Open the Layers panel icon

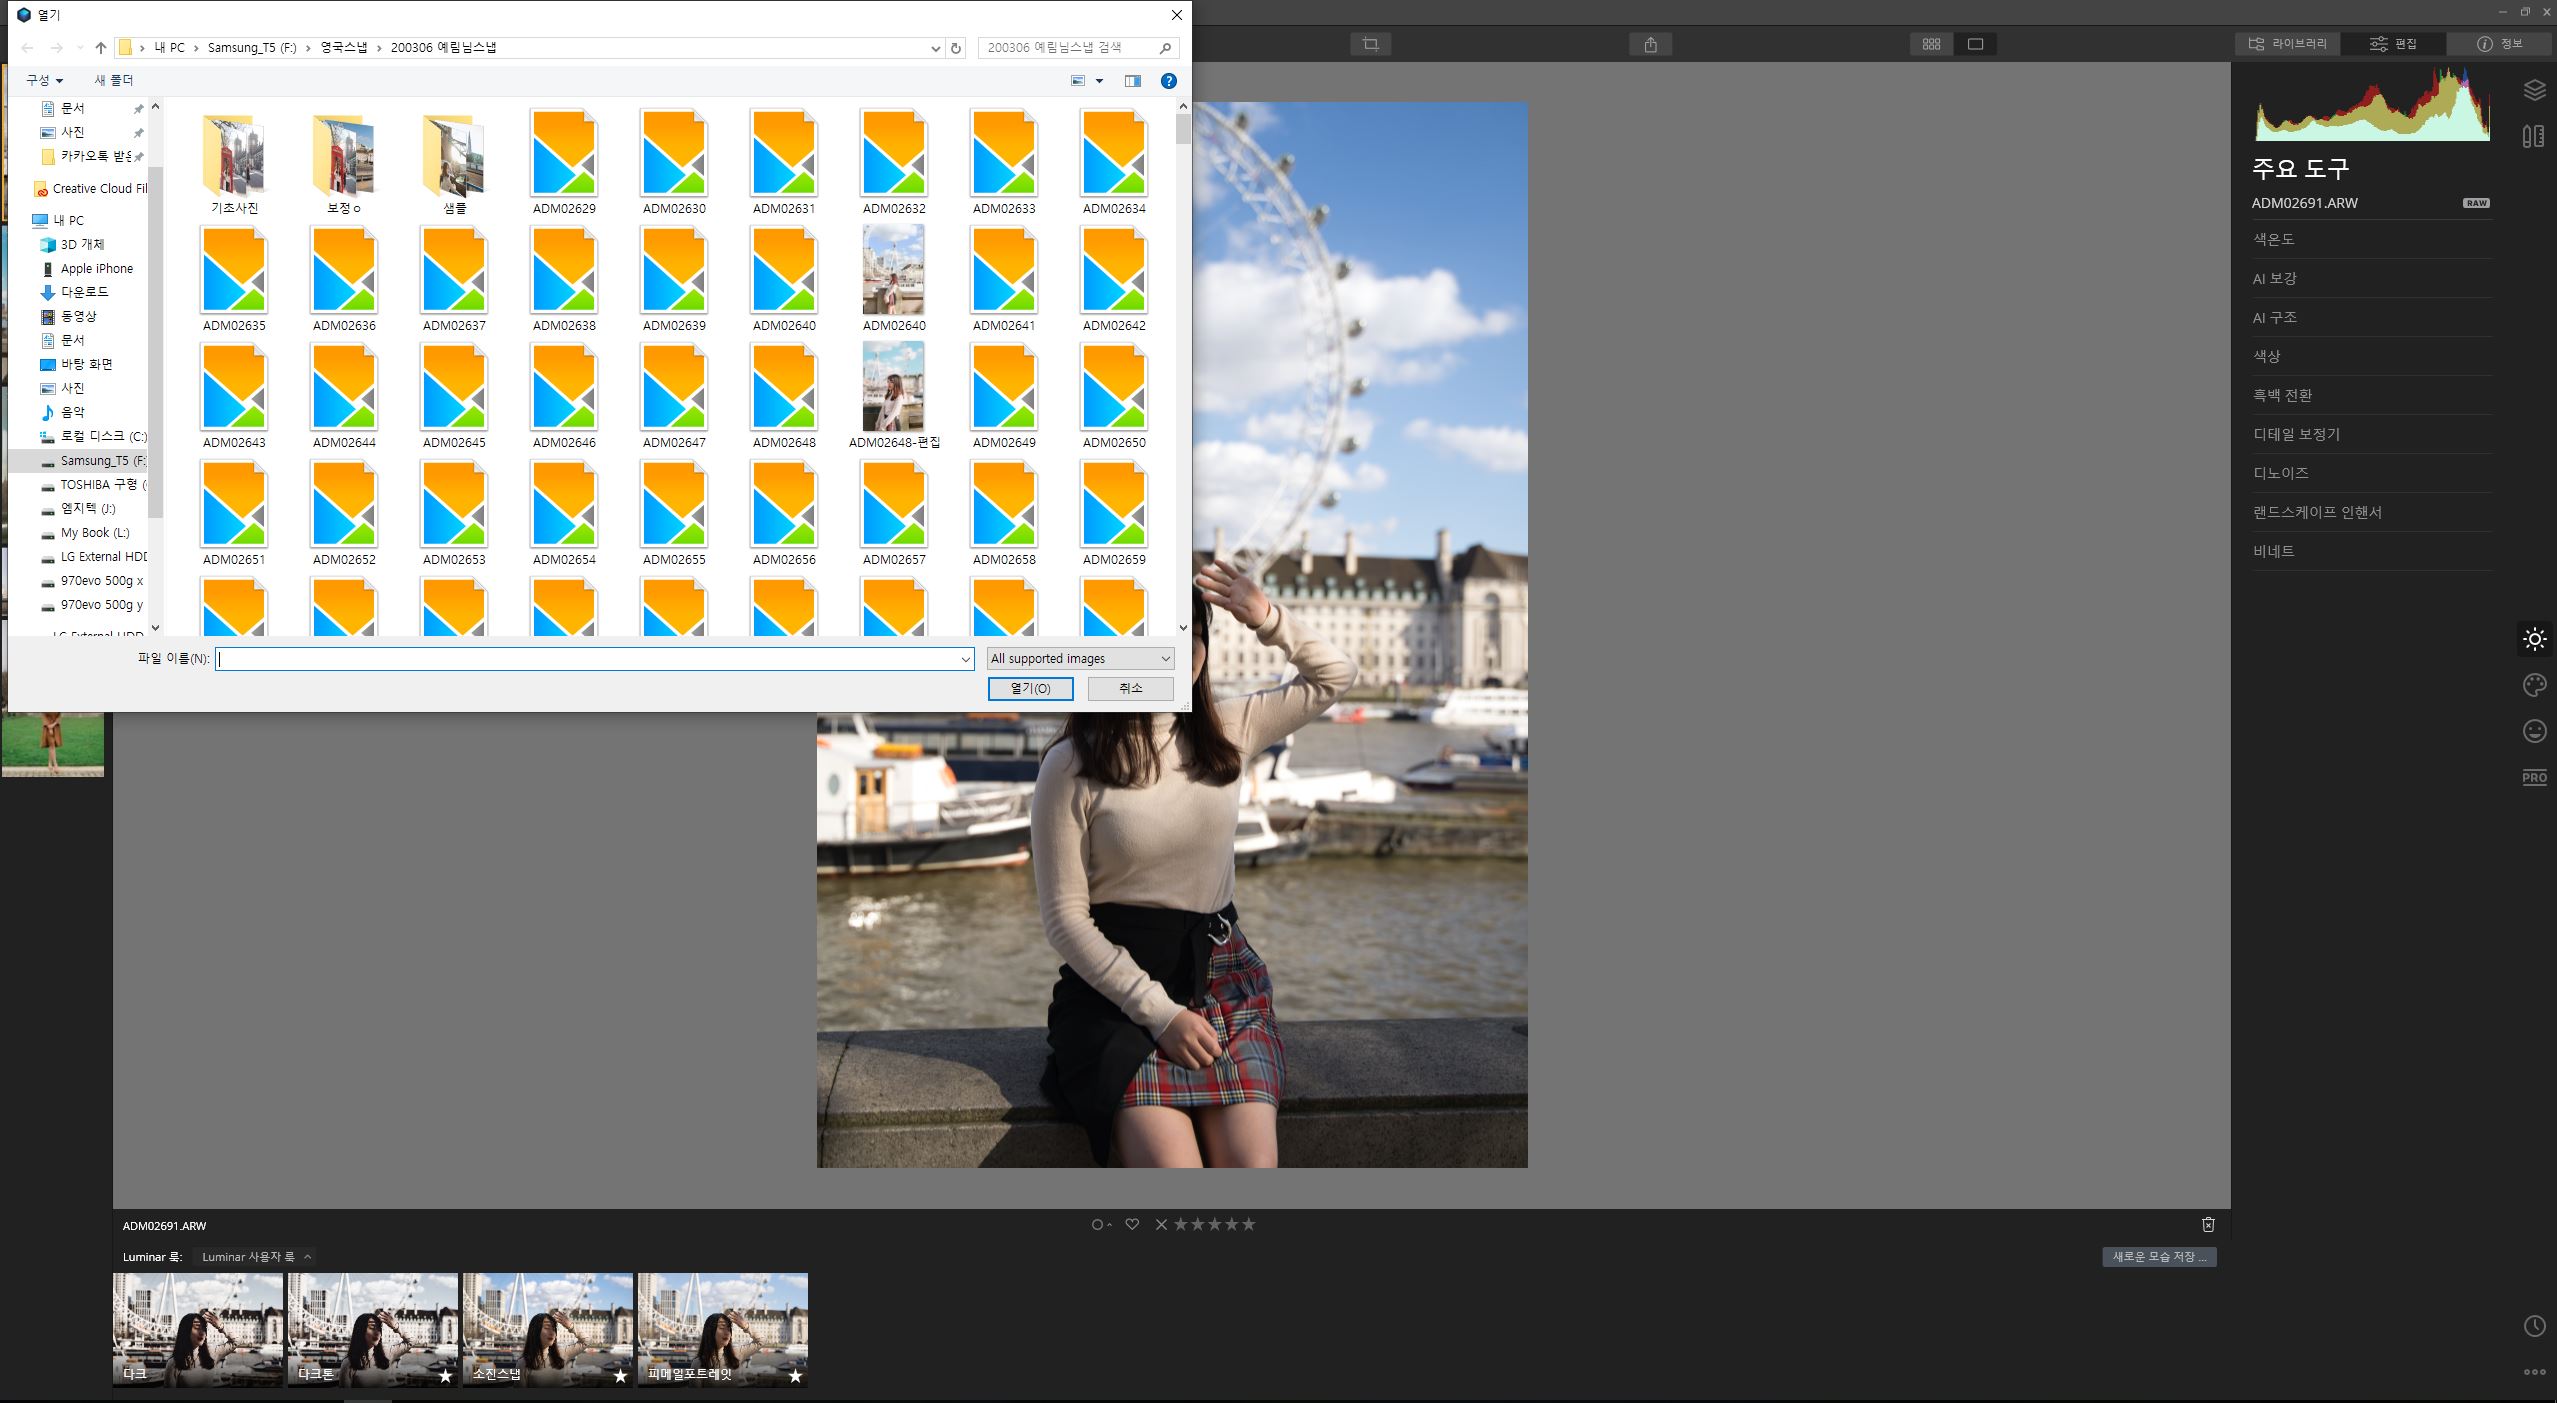[x=2534, y=91]
